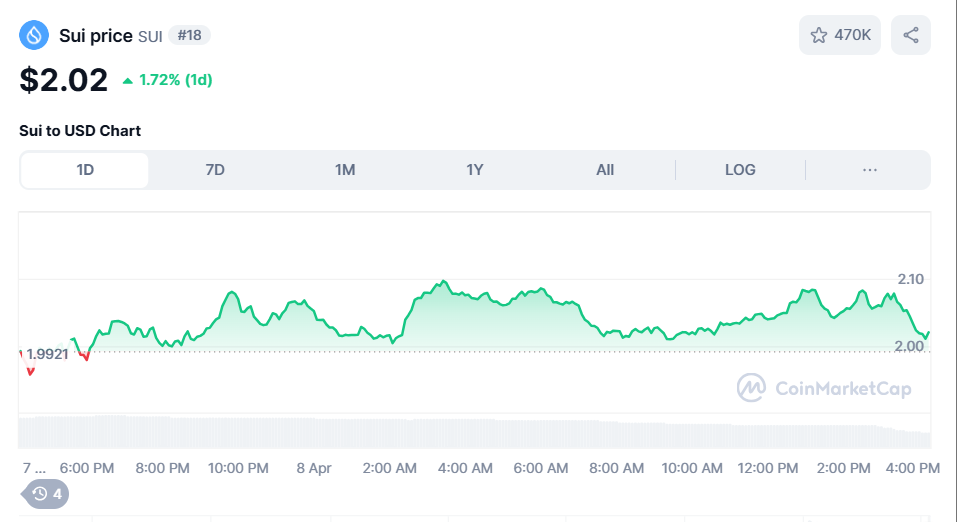The image size is (957, 522).
Task: Add Sui to watchlist via star
Action: point(819,36)
